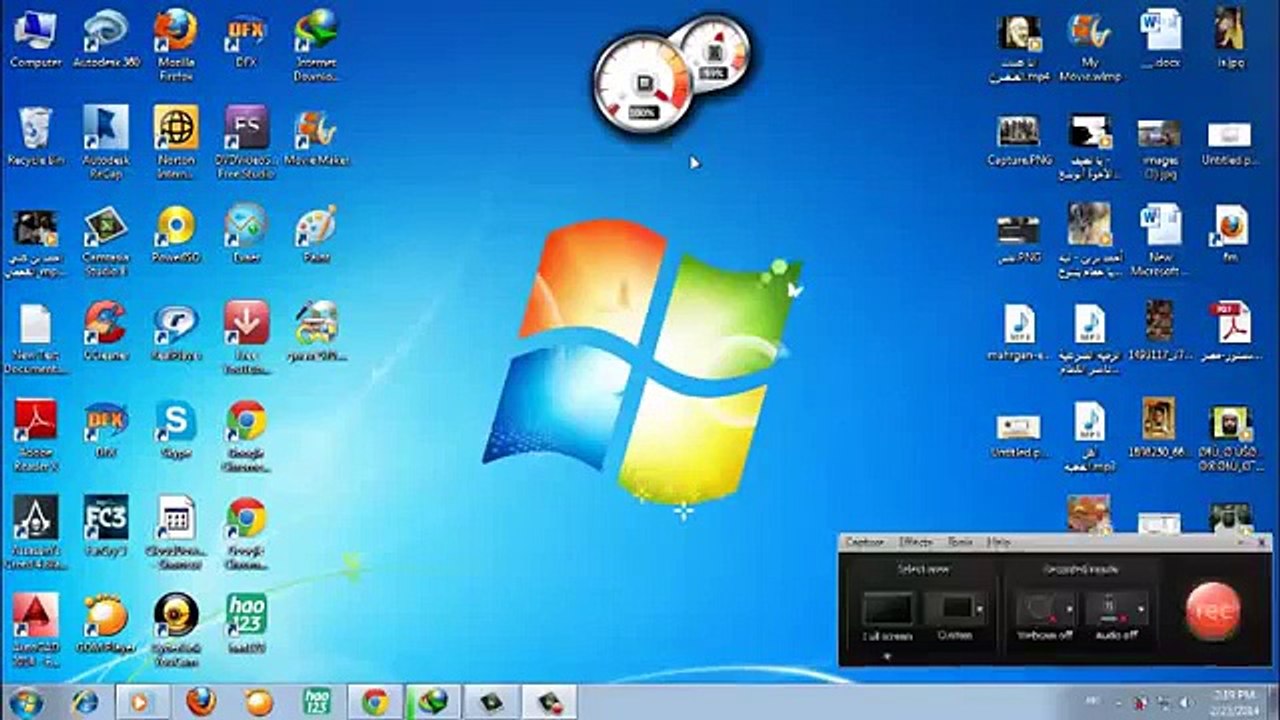Expand the arrow below Full screen

[887, 656]
